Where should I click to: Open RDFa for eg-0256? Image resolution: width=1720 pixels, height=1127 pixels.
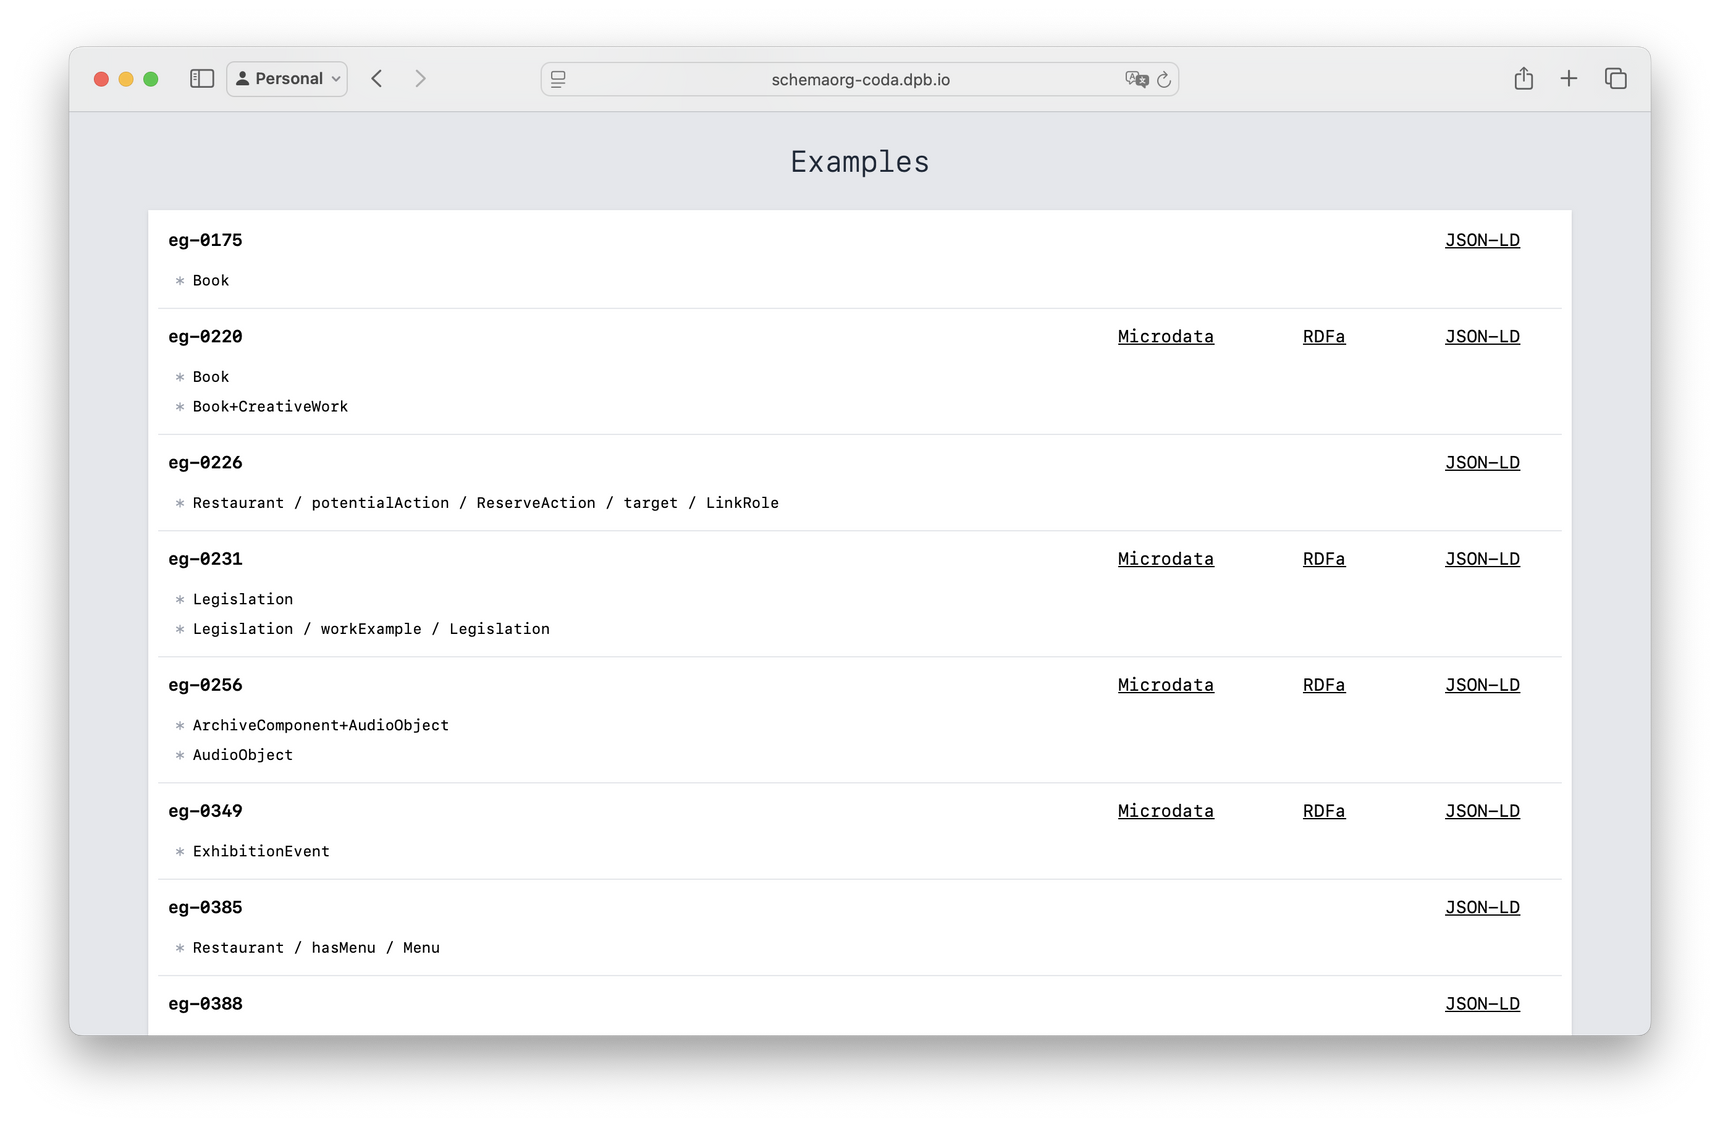[x=1324, y=685]
